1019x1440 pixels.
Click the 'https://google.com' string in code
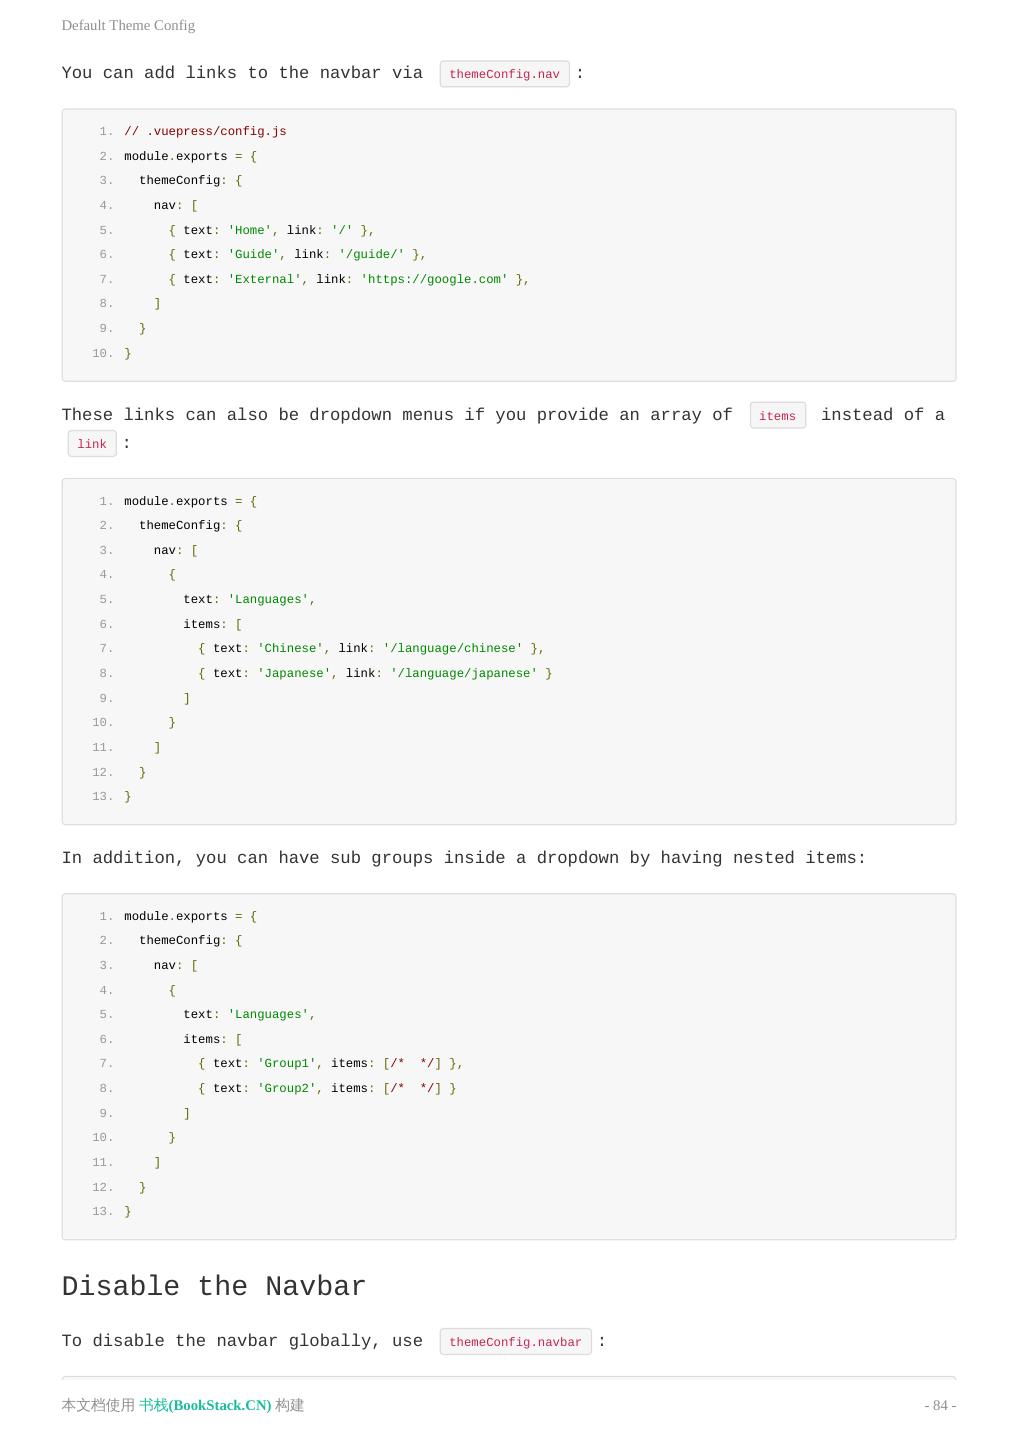434,279
